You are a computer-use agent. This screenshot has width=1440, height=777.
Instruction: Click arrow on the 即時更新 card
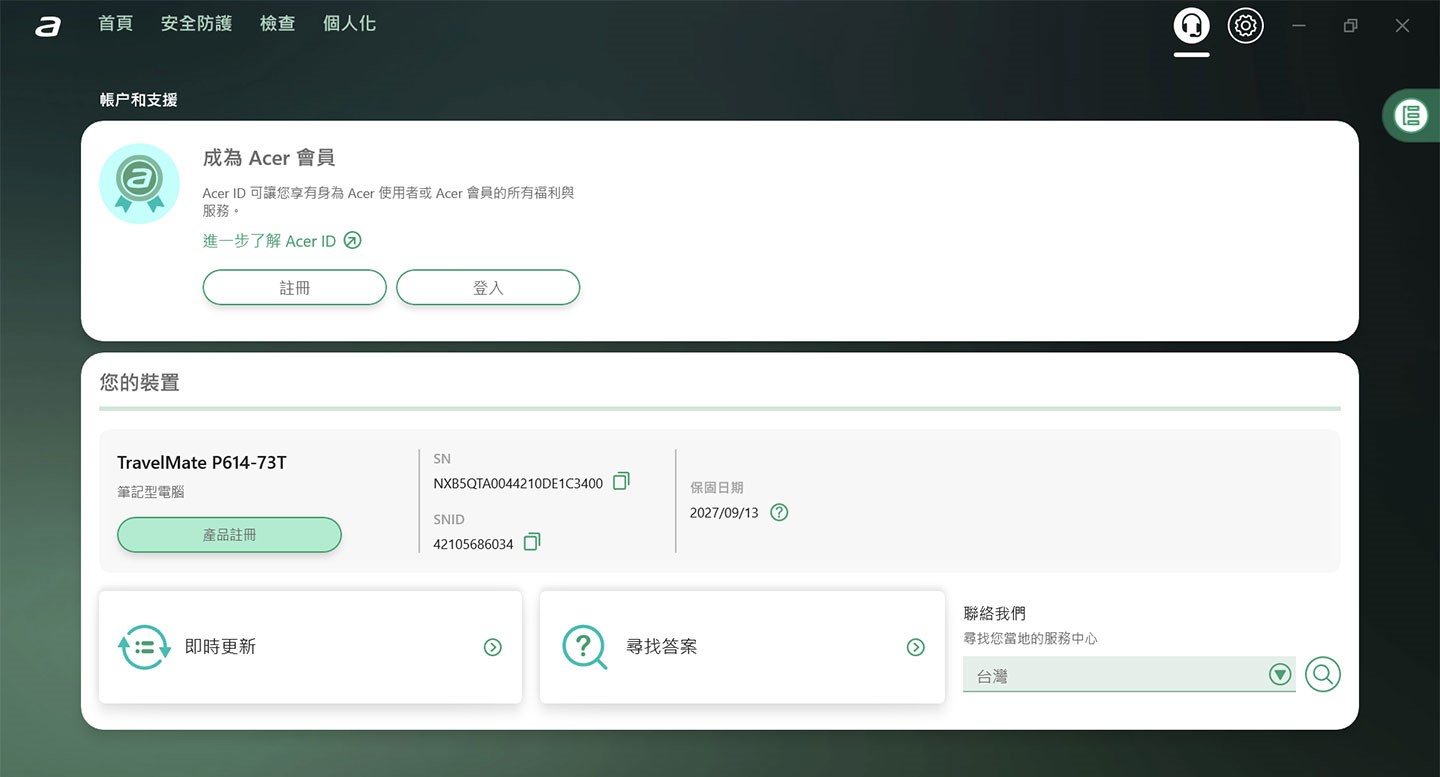coord(492,647)
